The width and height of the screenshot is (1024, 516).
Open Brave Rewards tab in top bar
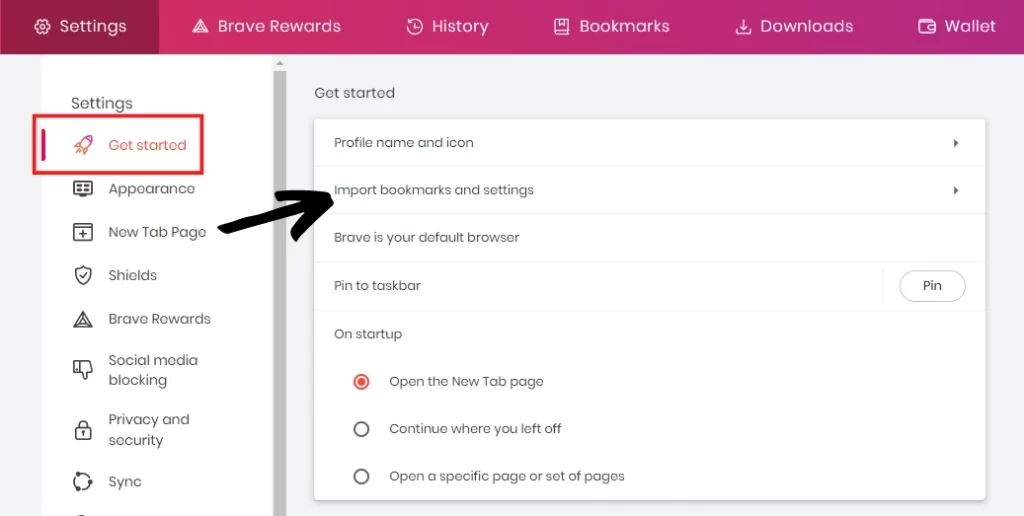coord(266,27)
